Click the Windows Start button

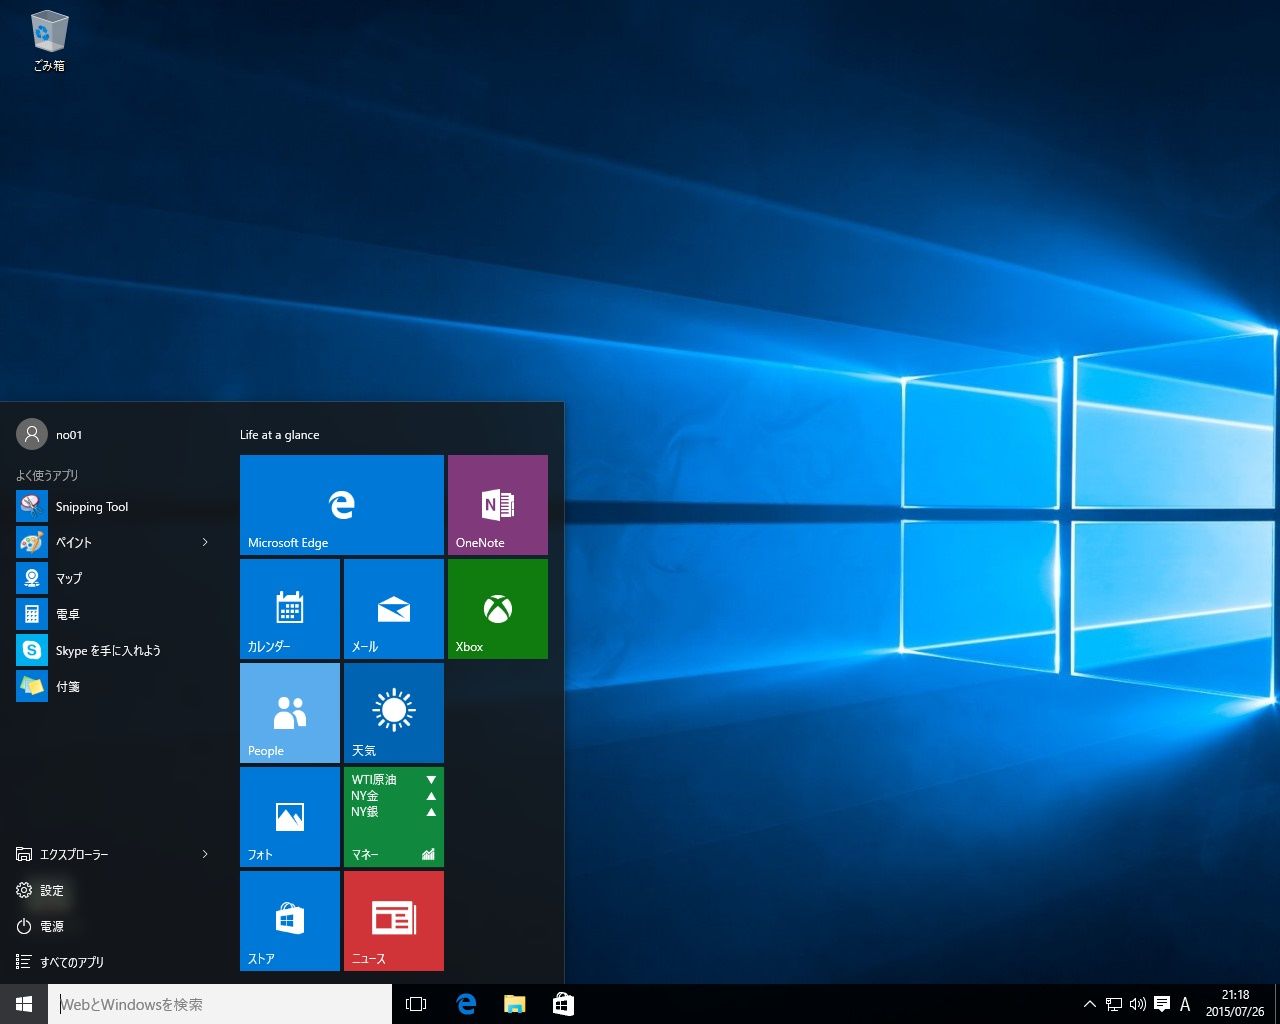[24, 1004]
